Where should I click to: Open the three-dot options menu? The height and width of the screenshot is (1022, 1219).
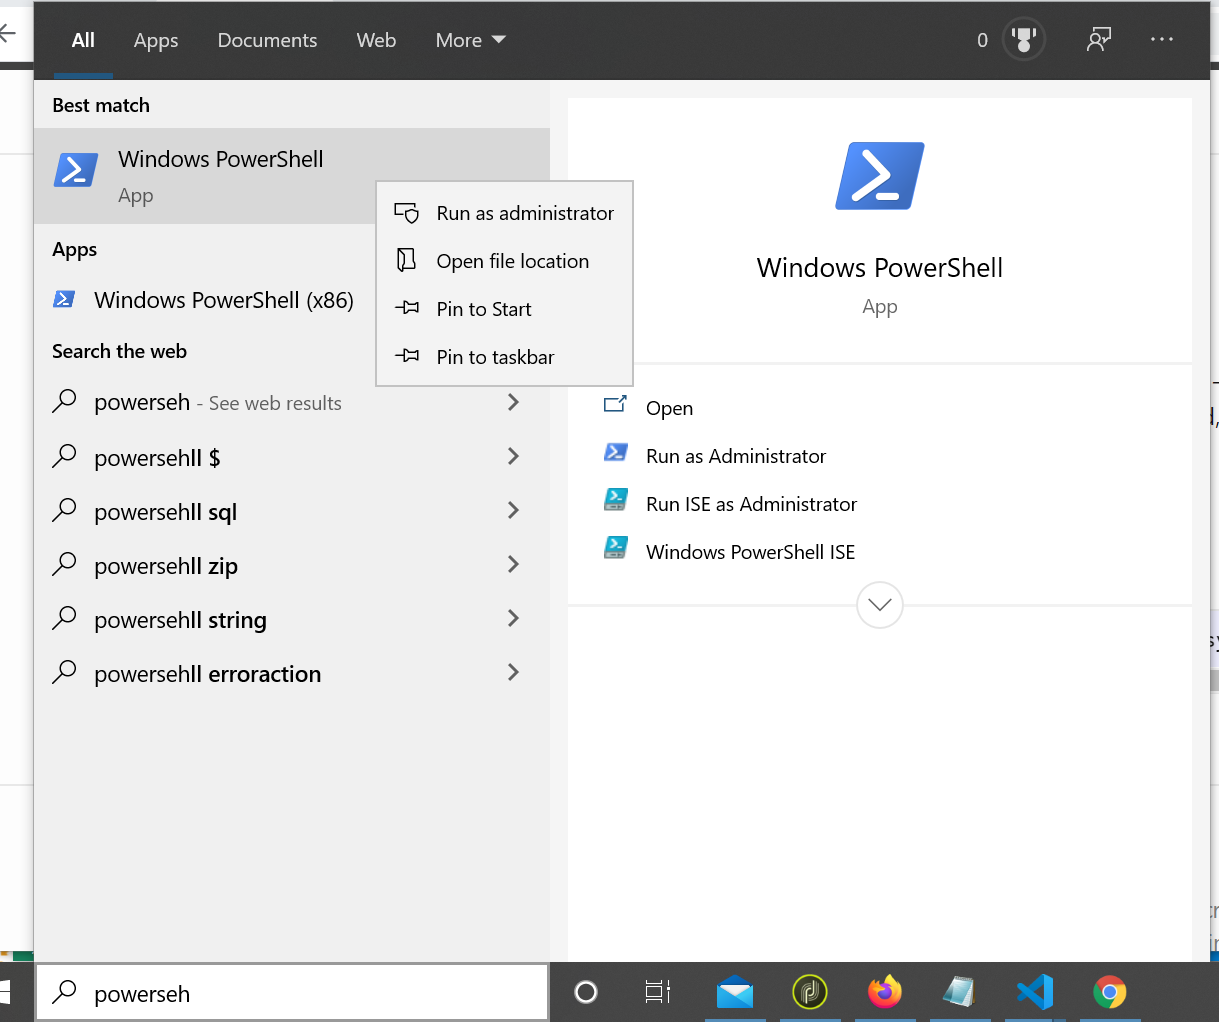pos(1161,40)
